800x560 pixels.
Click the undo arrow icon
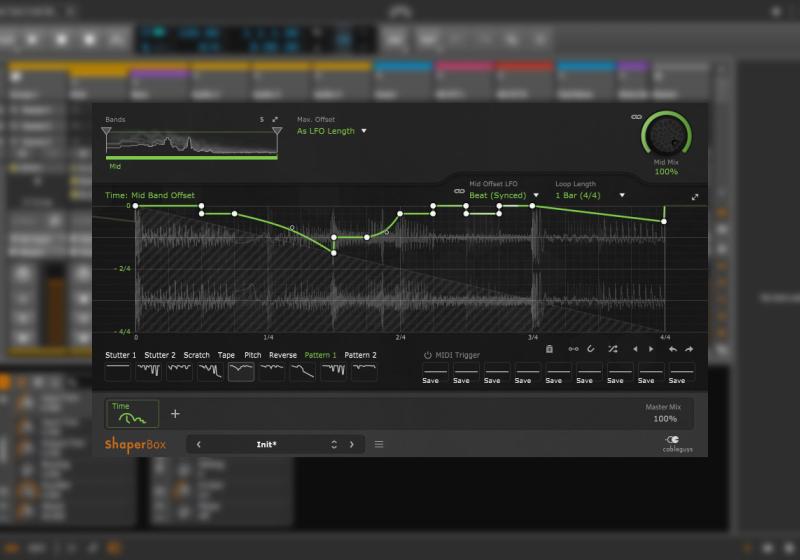pyautogui.click(x=672, y=349)
